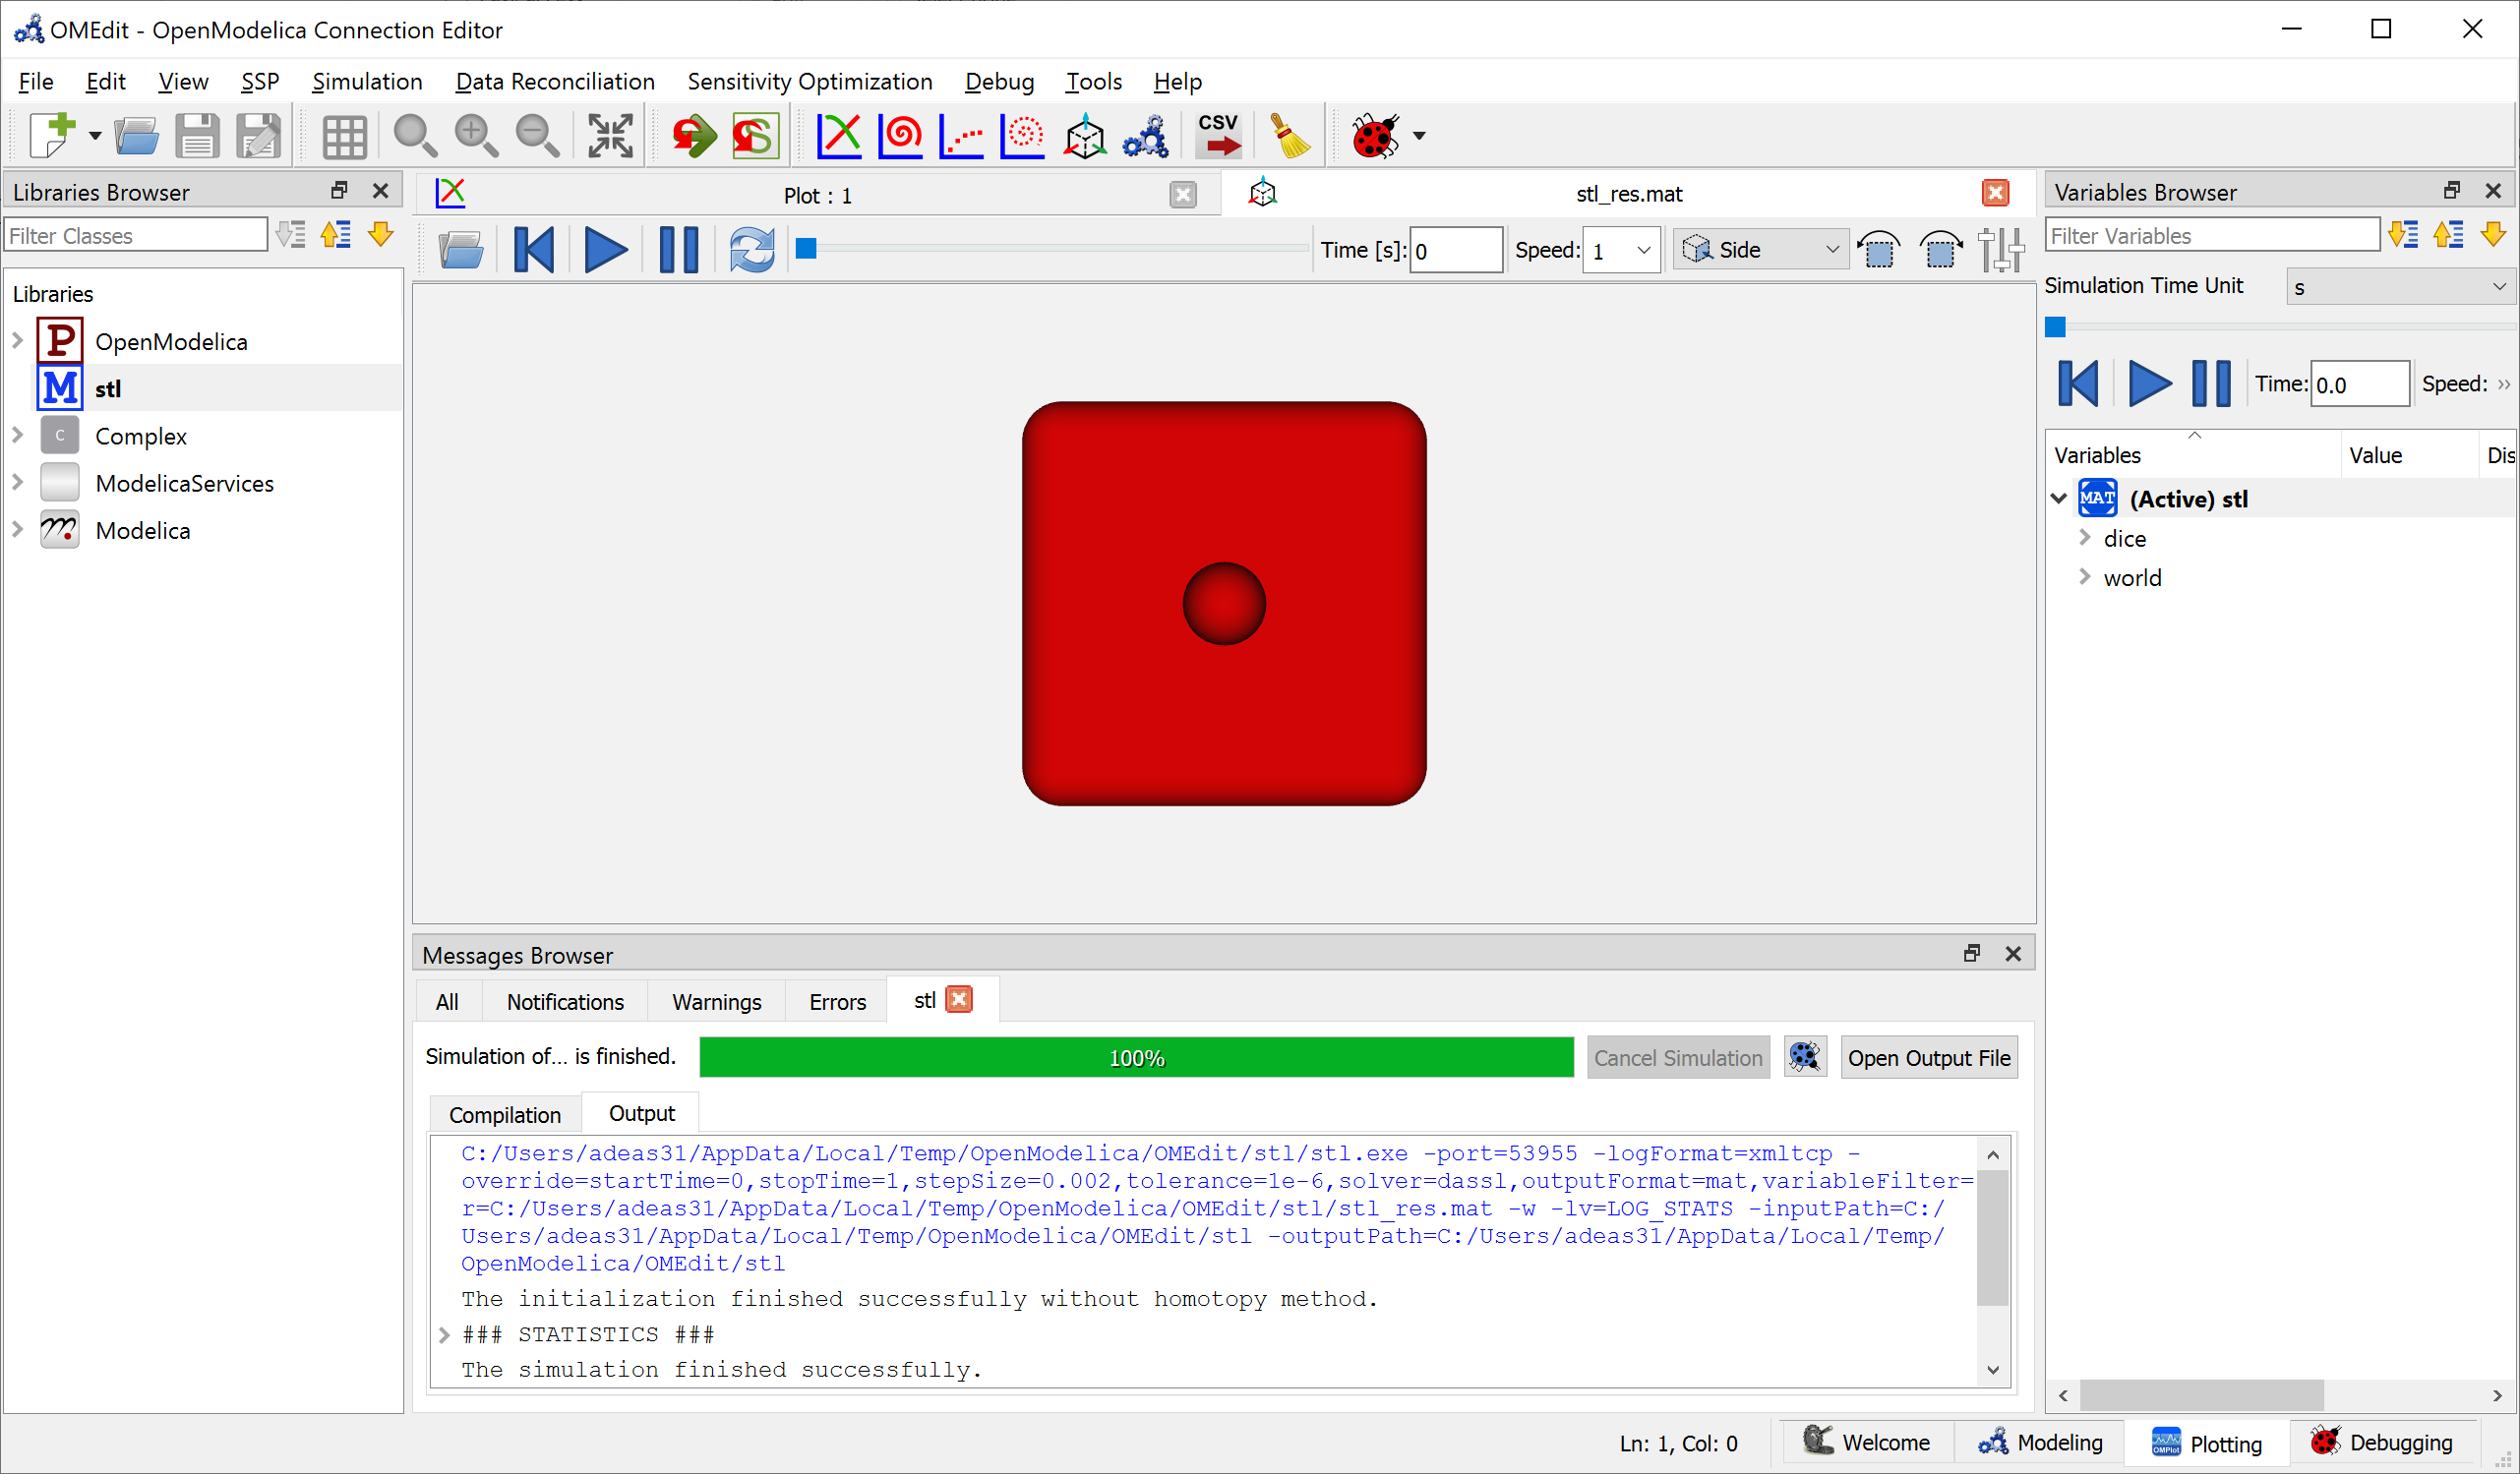Toggle the grid lines toolbar button

click(x=344, y=135)
